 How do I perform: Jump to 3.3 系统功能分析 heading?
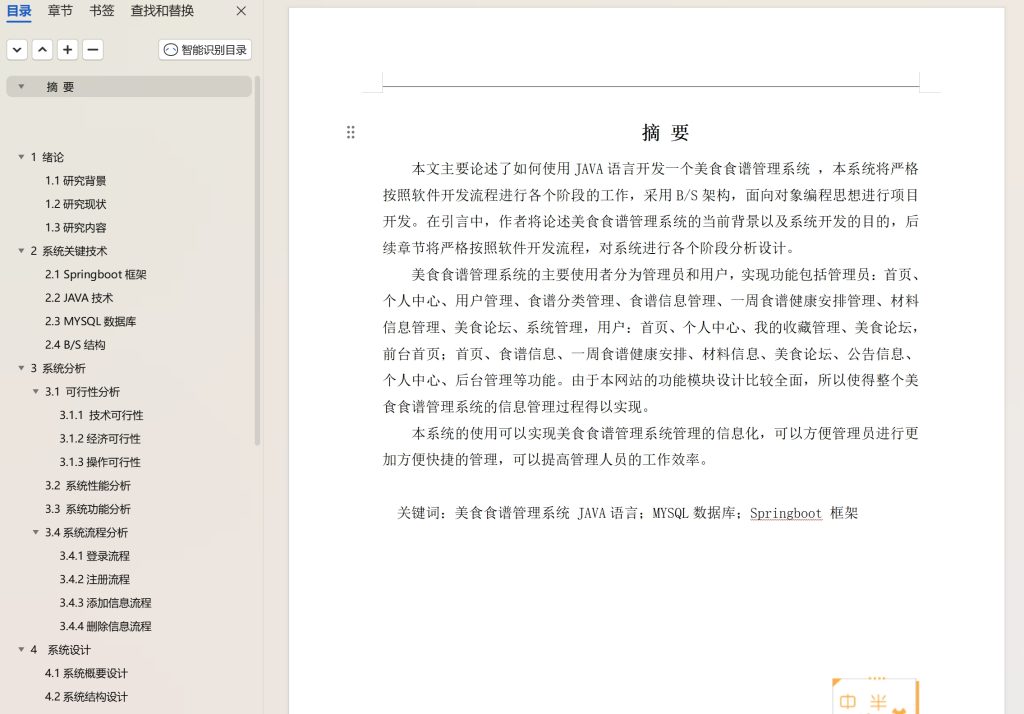click(x=88, y=510)
